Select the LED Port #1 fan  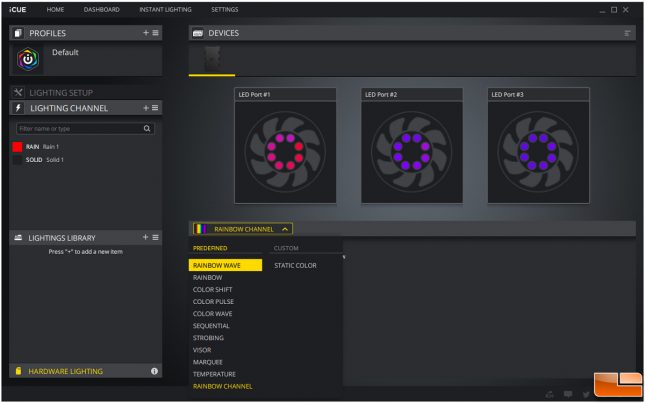pos(285,152)
